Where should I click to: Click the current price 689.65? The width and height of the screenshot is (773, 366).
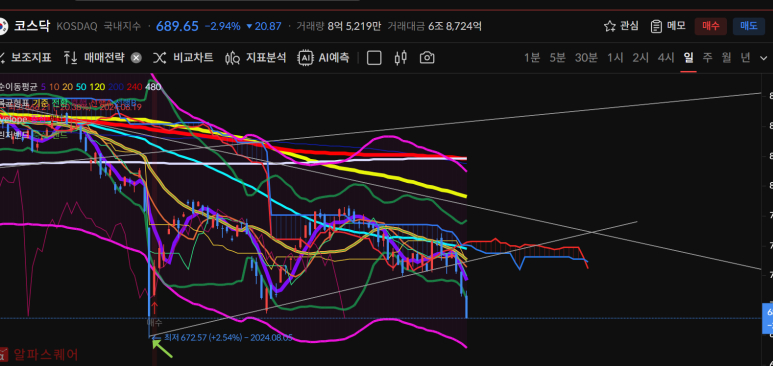tap(177, 26)
